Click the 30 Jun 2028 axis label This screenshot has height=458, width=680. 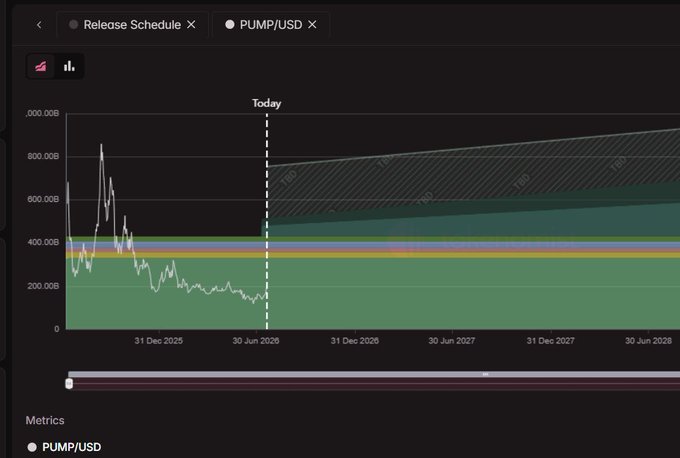click(x=648, y=341)
